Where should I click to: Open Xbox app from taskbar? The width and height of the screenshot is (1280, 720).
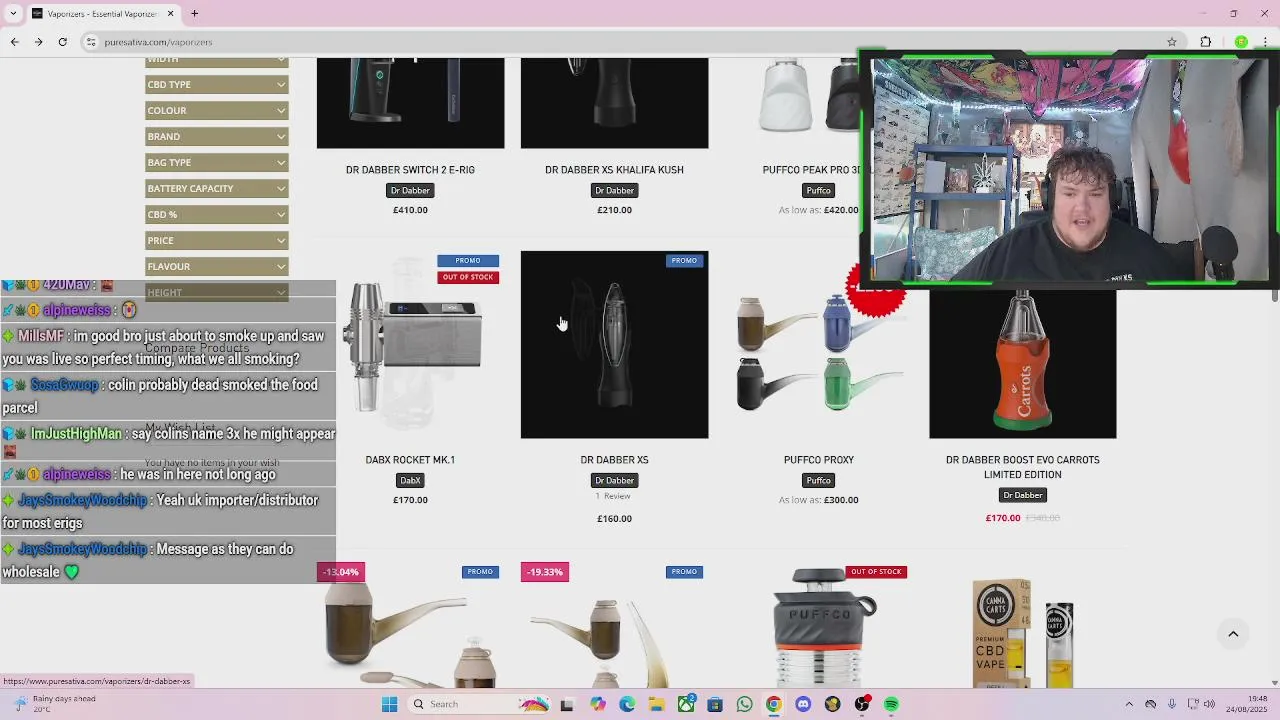[685, 704]
